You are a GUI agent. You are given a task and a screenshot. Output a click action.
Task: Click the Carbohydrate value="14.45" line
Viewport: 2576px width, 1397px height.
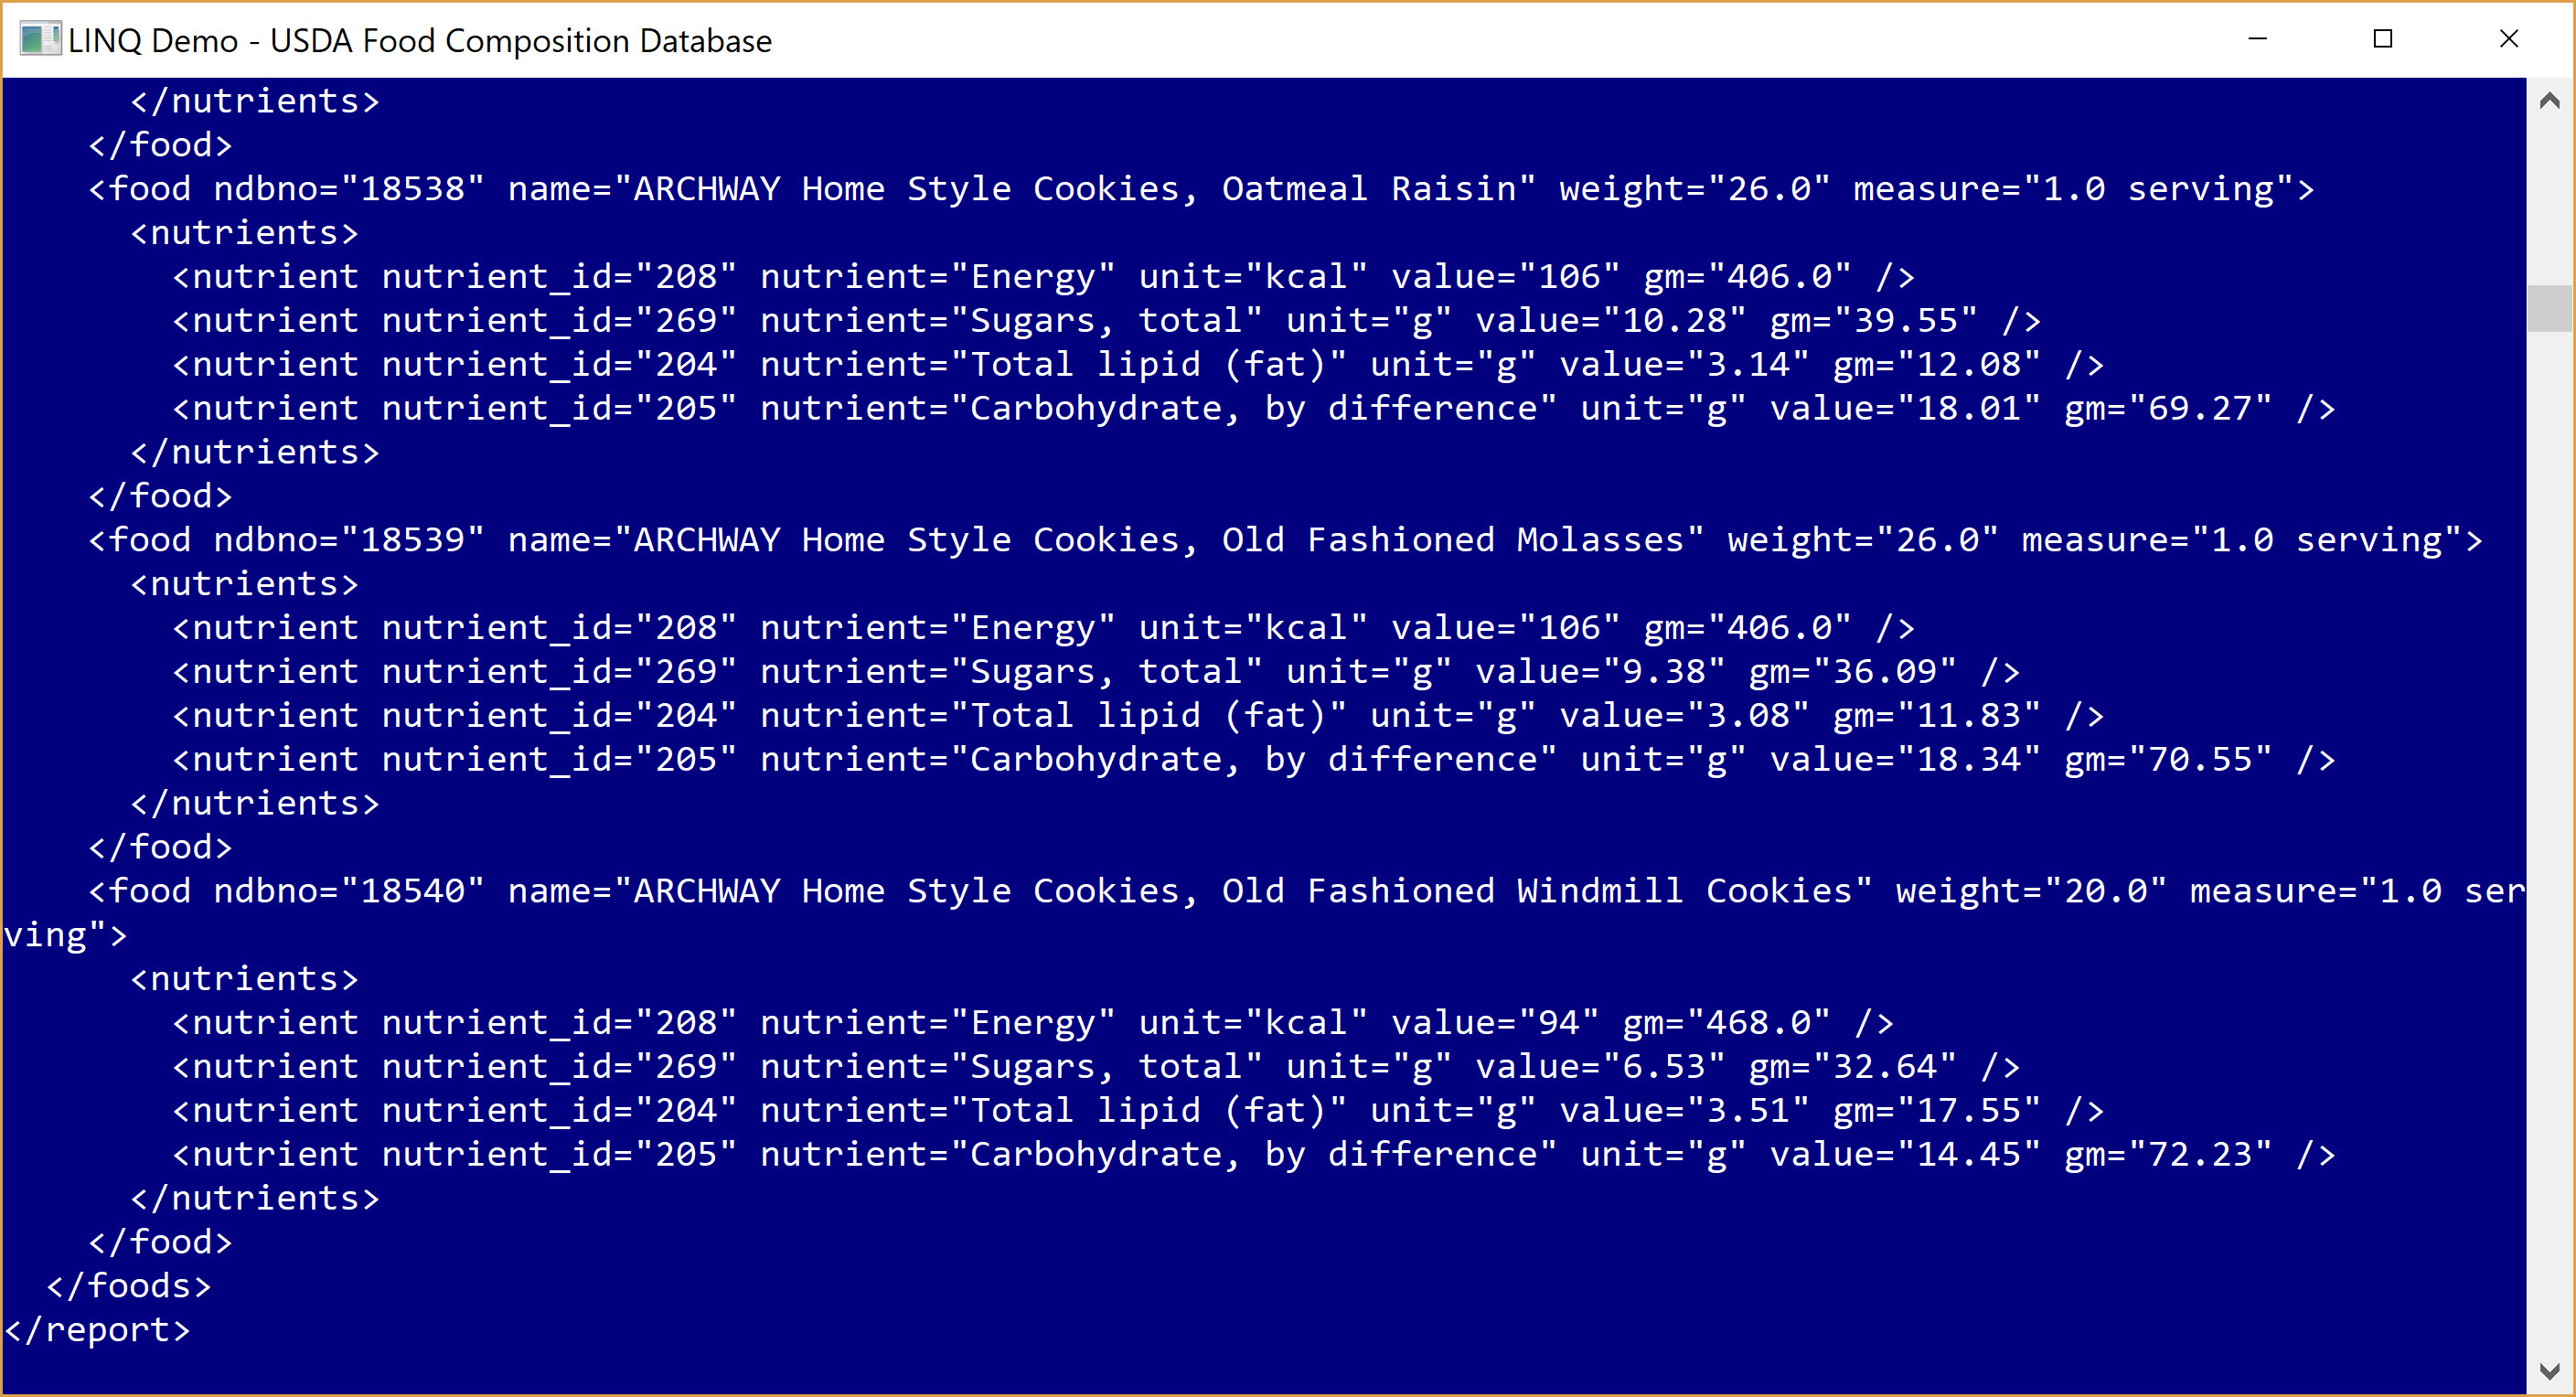pos(1254,1155)
